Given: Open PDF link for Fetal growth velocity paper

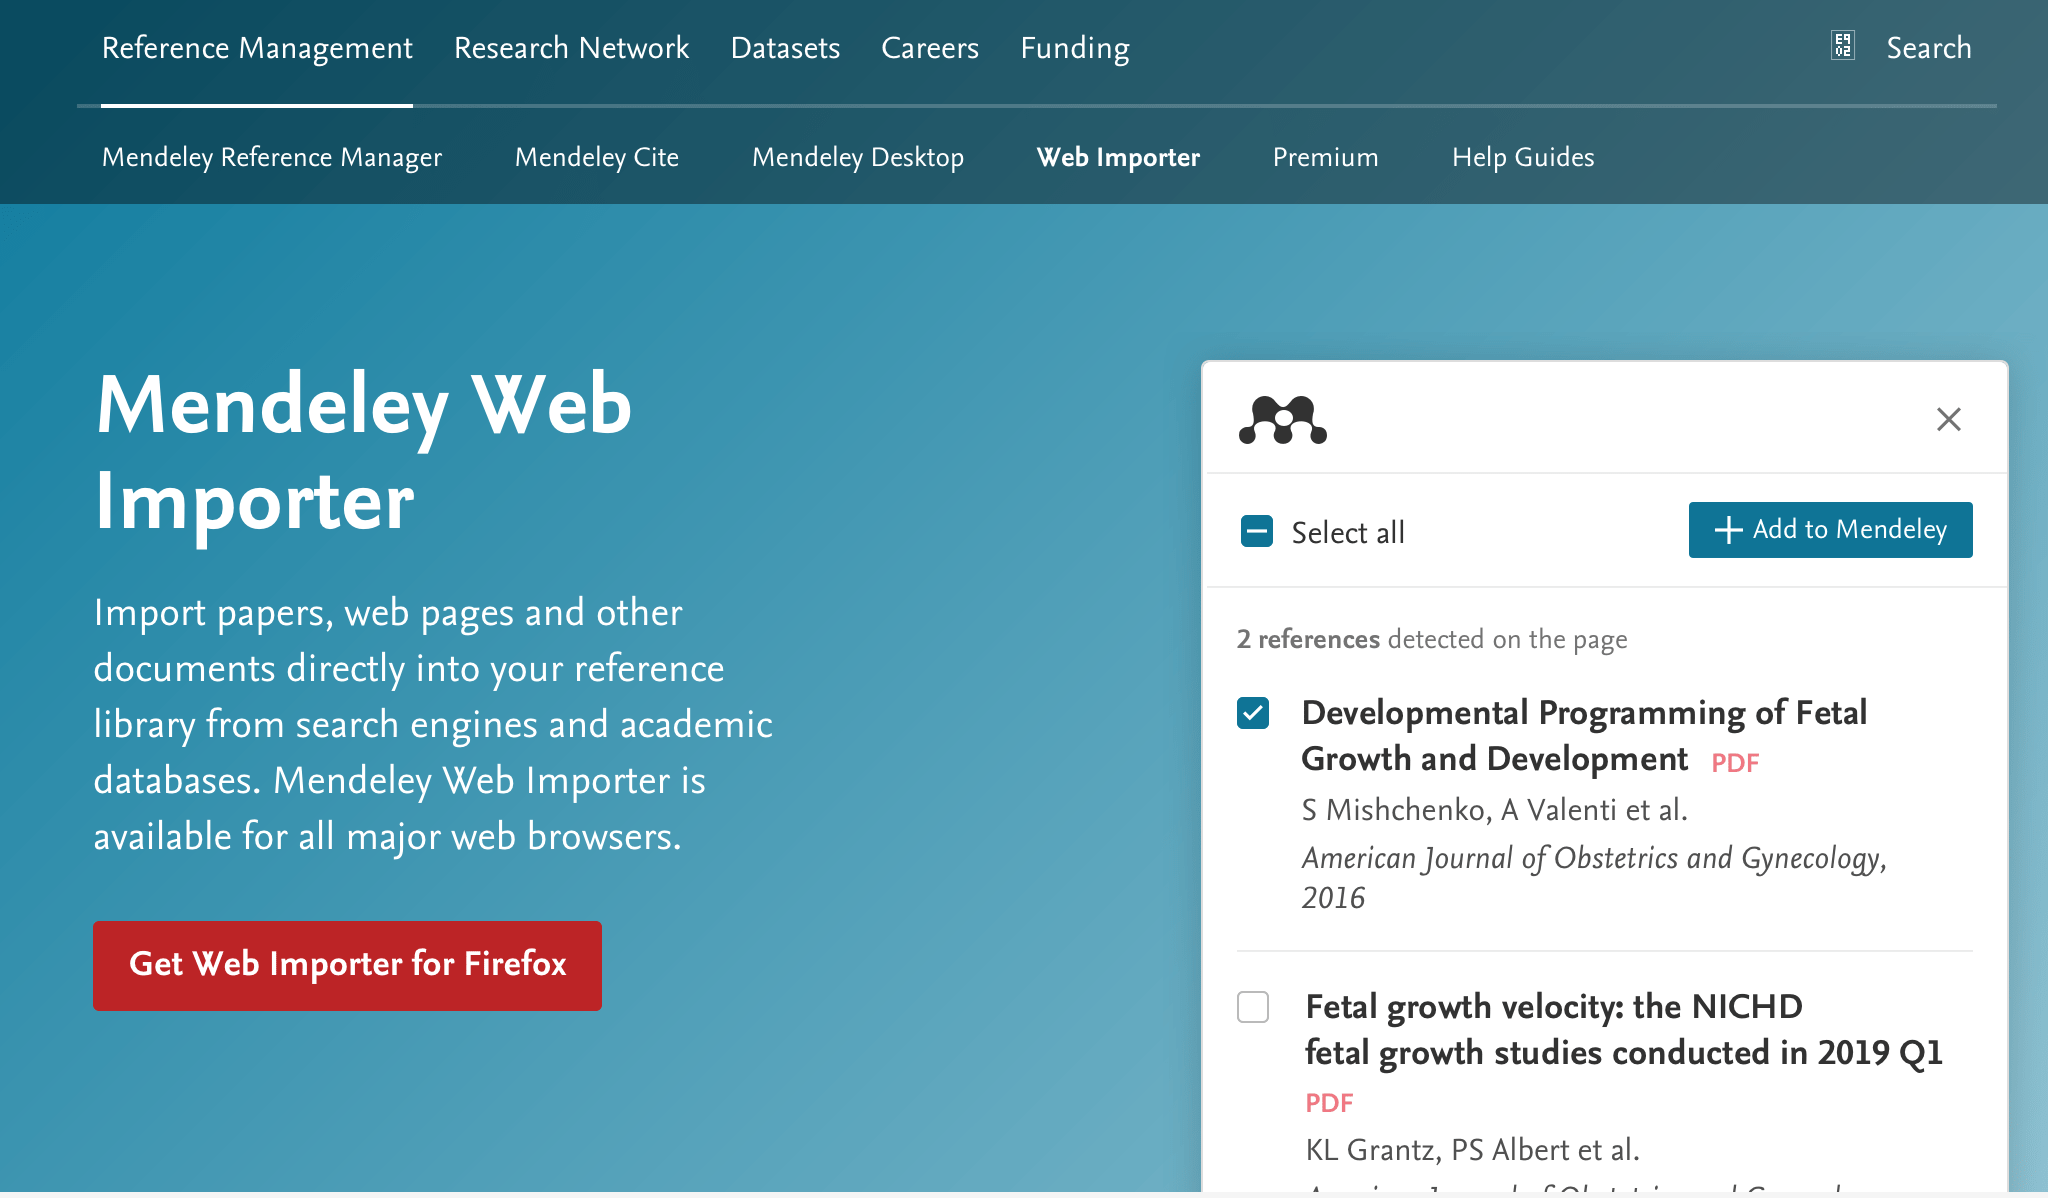Looking at the screenshot, I should [x=1329, y=1103].
